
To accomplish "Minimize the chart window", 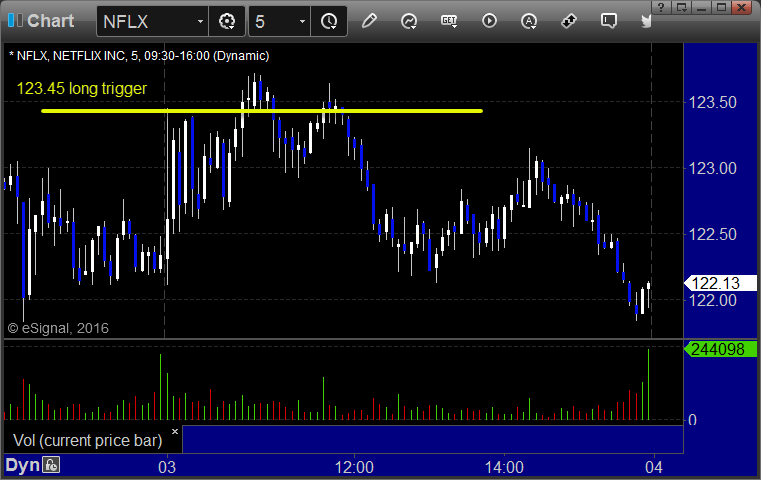I will click(702, 7).
